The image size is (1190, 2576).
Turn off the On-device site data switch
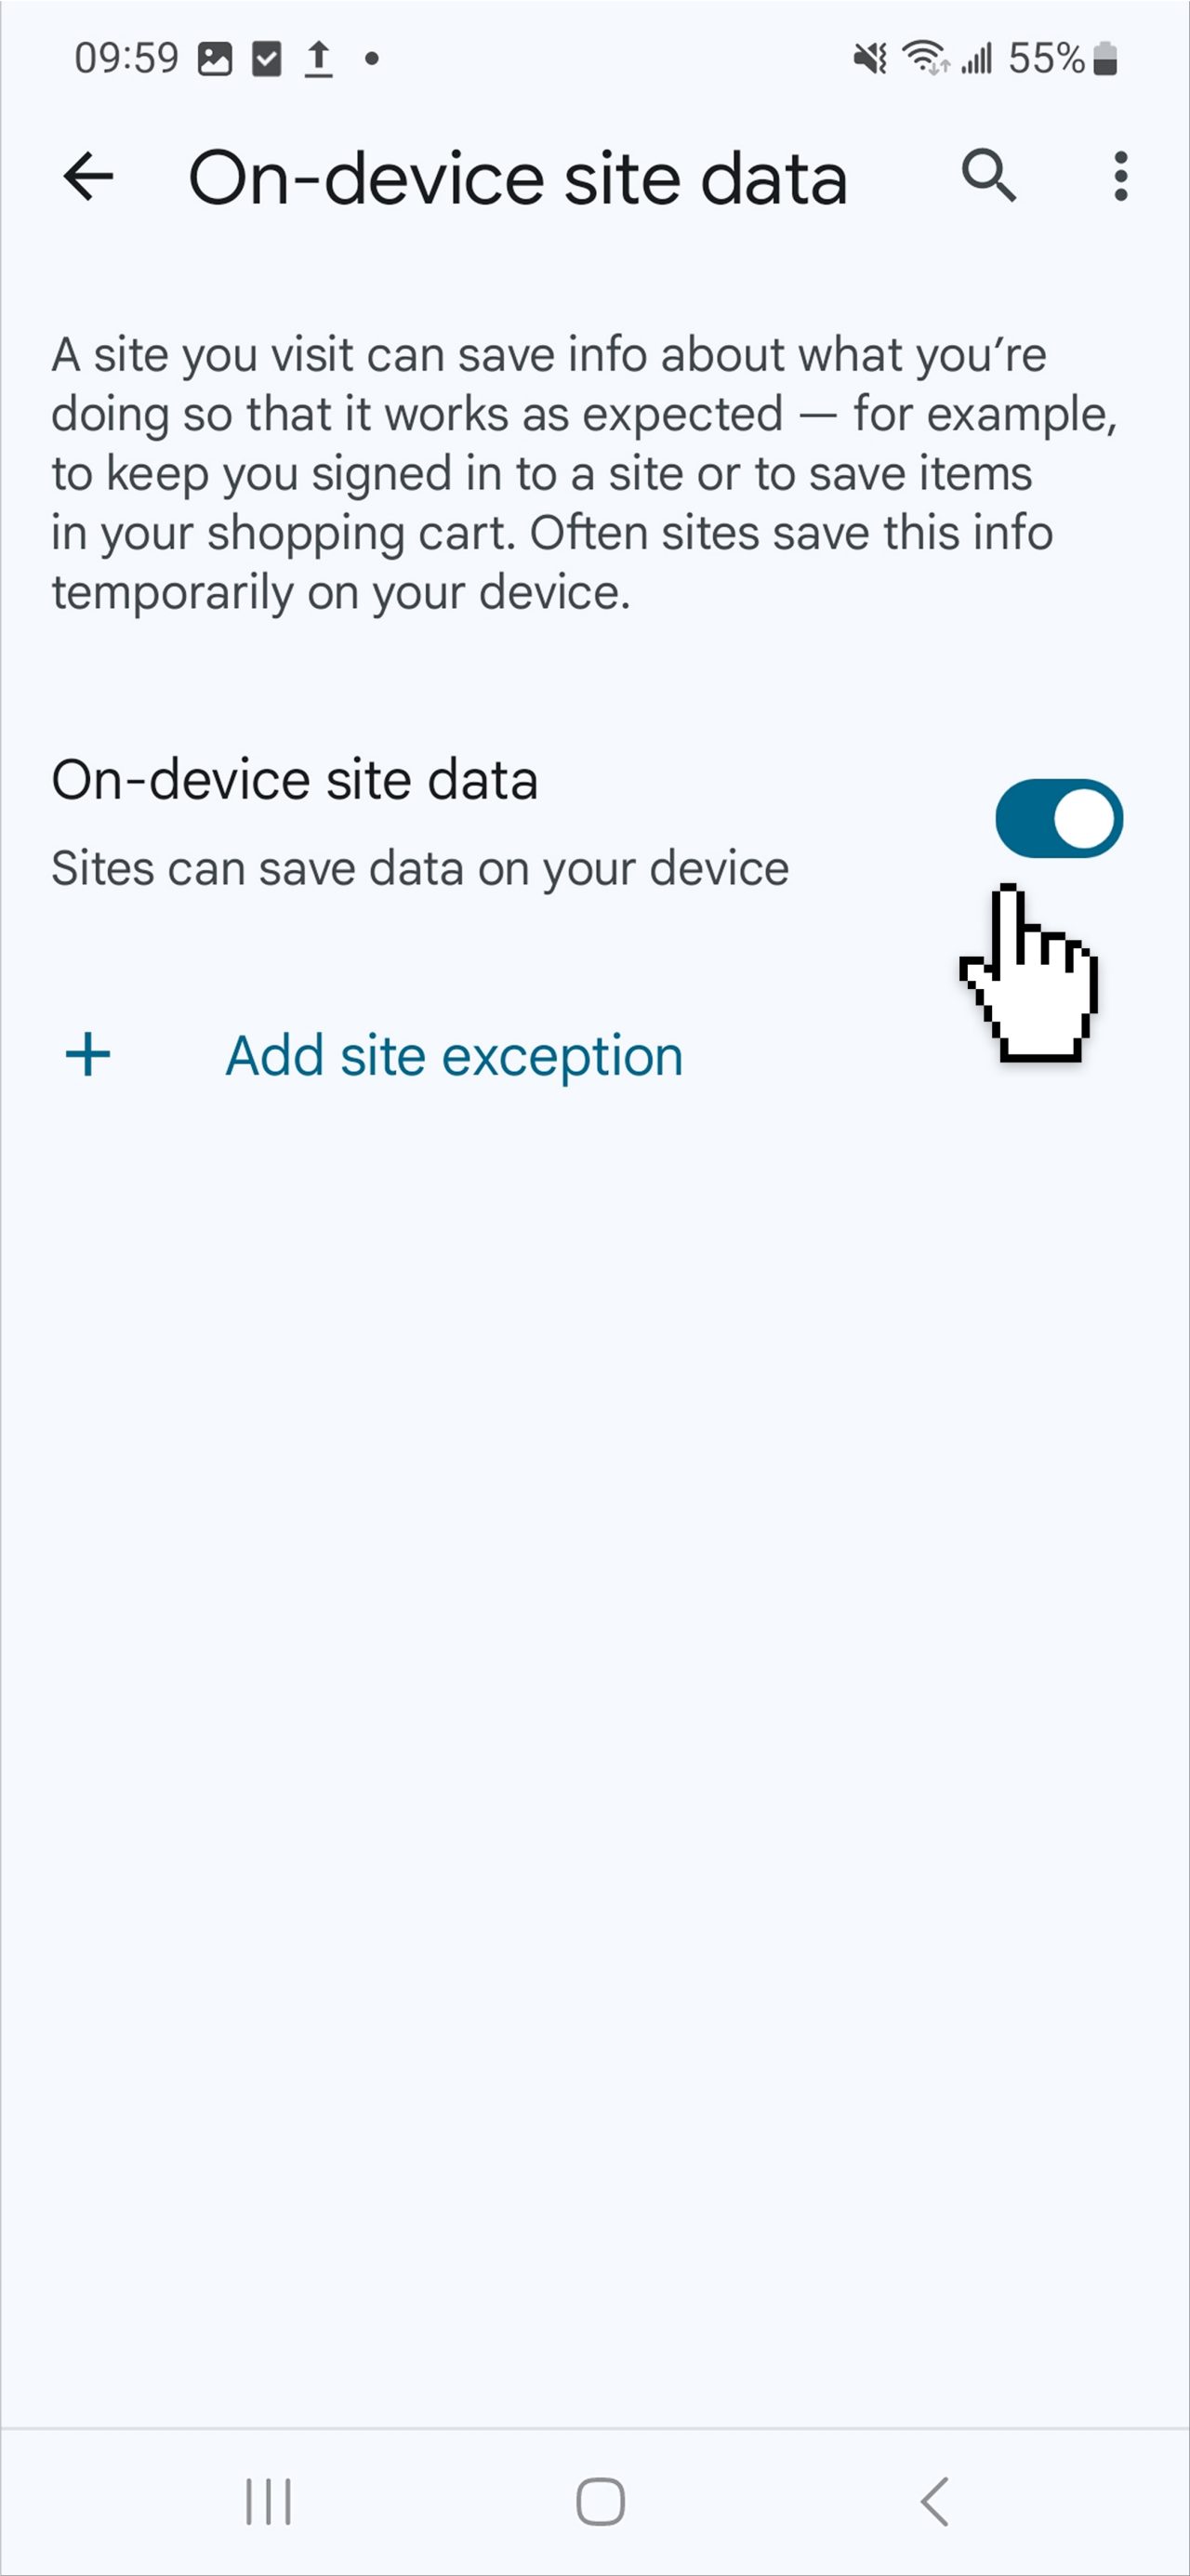coord(1059,818)
